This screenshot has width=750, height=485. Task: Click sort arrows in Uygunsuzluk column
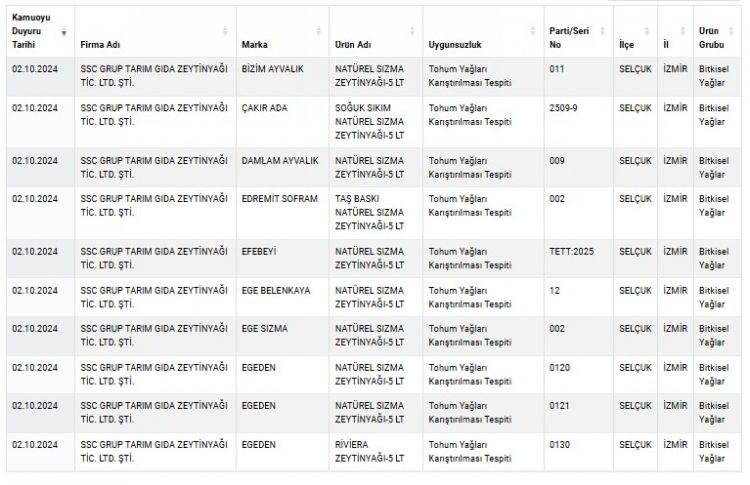pyautogui.click(x=535, y=32)
